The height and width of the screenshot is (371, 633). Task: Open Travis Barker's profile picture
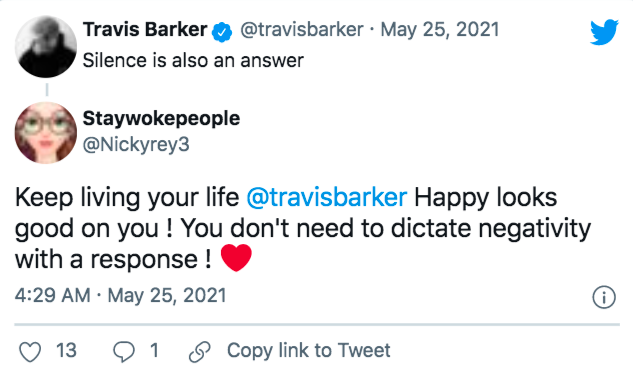[x=46, y=46]
